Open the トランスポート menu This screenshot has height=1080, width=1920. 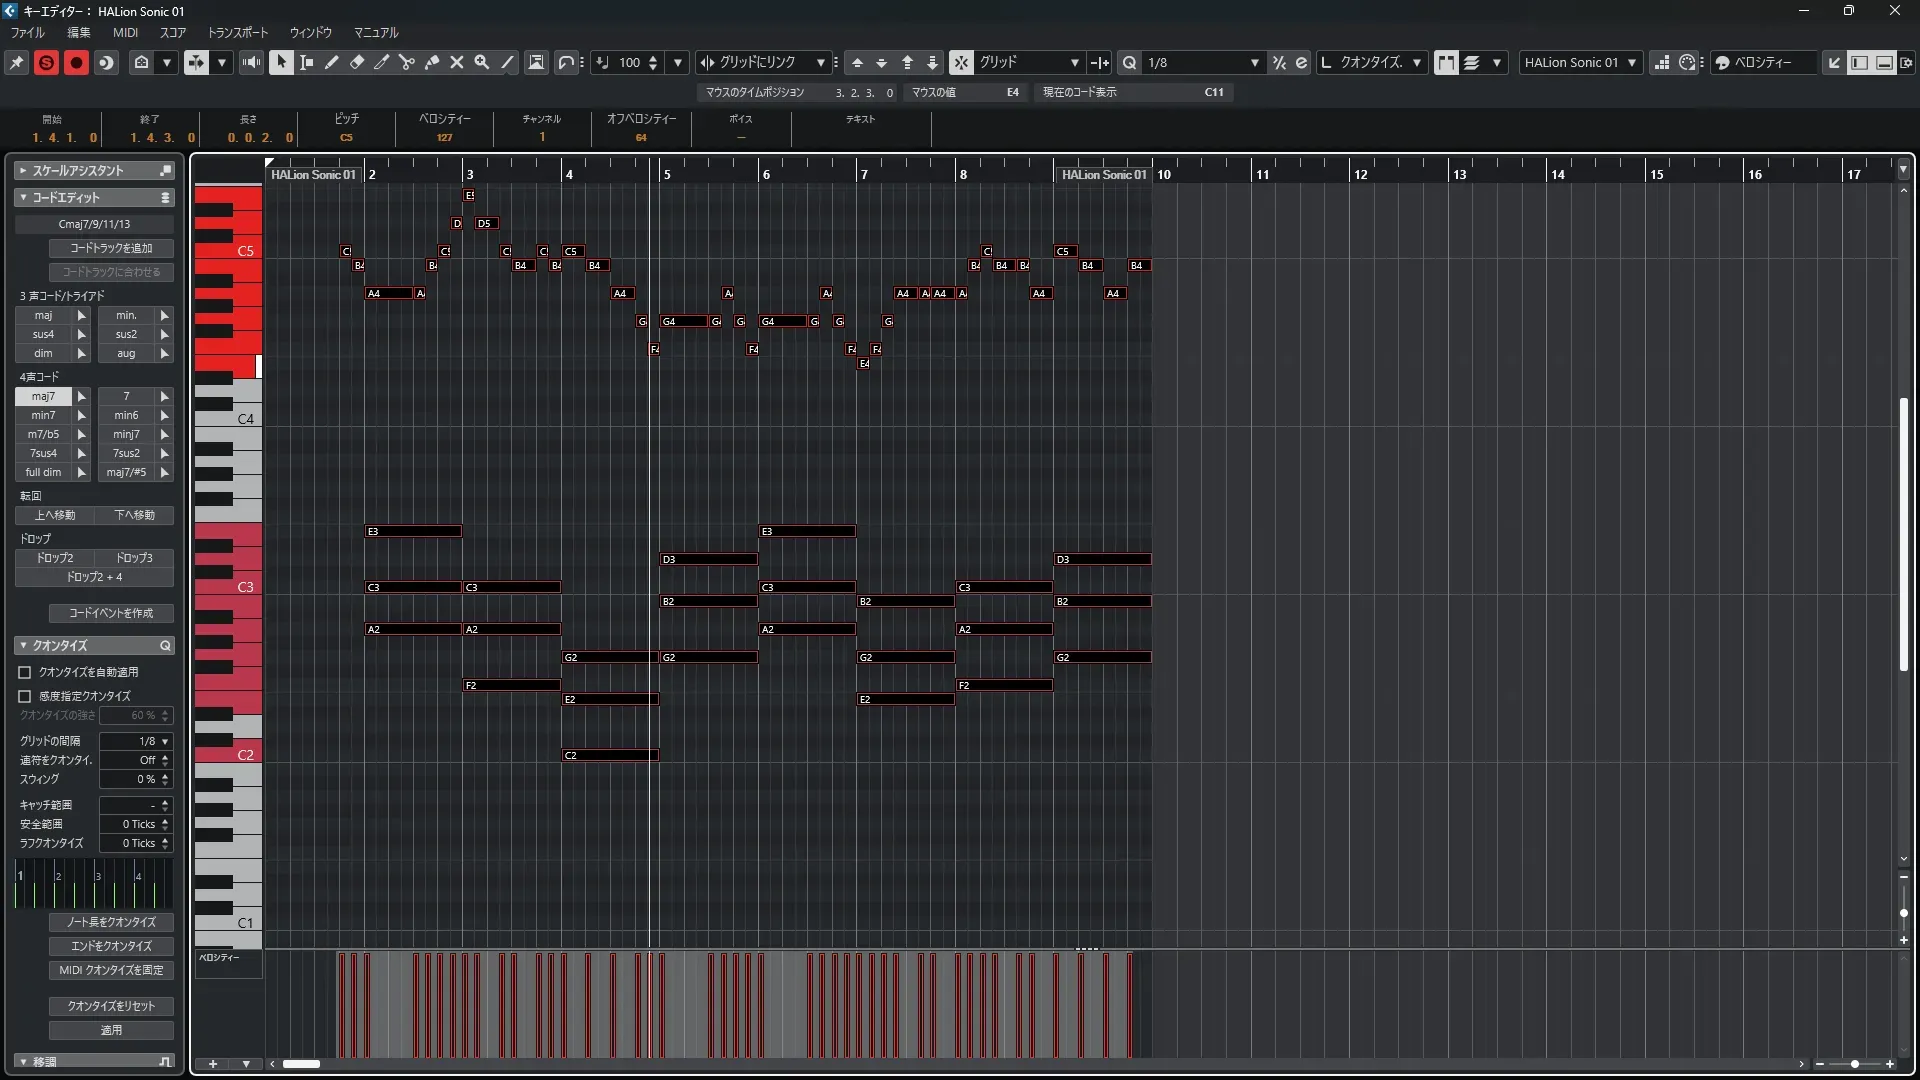pos(237,32)
